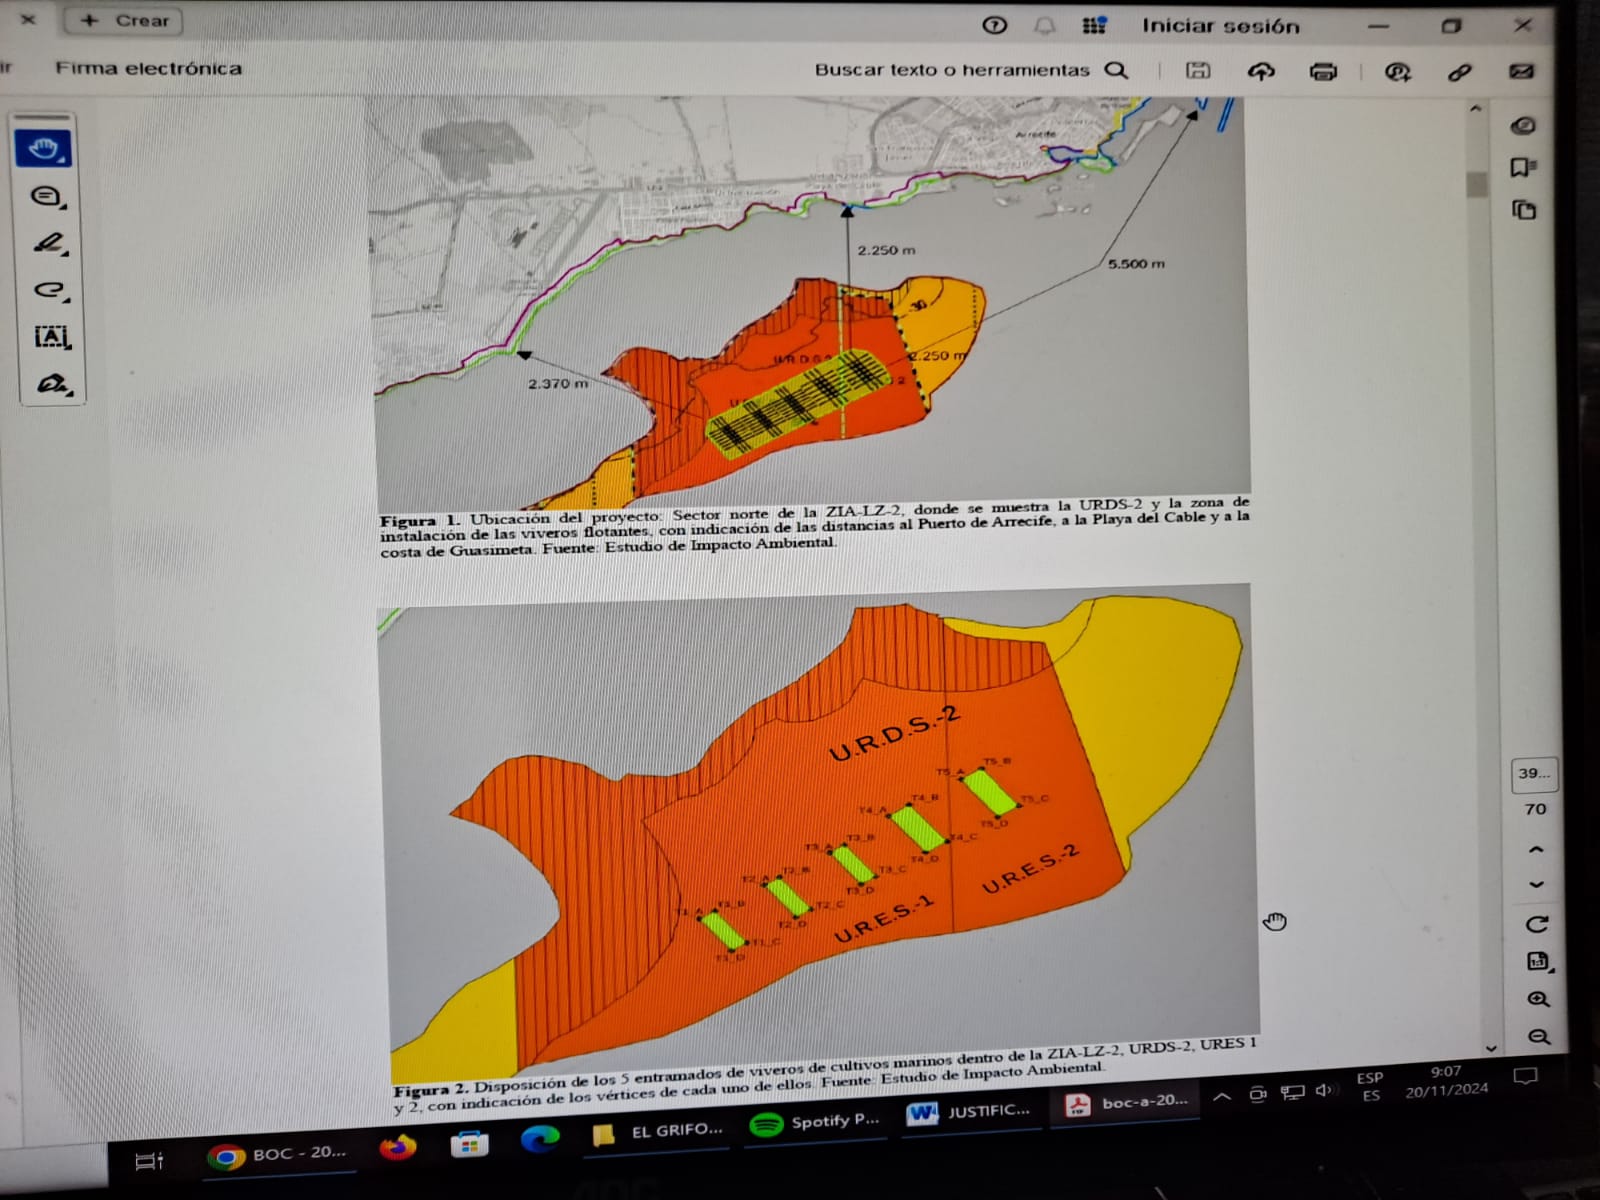The width and height of the screenshot is (1600, 1200).
Task: Toggle the pages thumbnail panel
Action: [x=1524, y=210]
